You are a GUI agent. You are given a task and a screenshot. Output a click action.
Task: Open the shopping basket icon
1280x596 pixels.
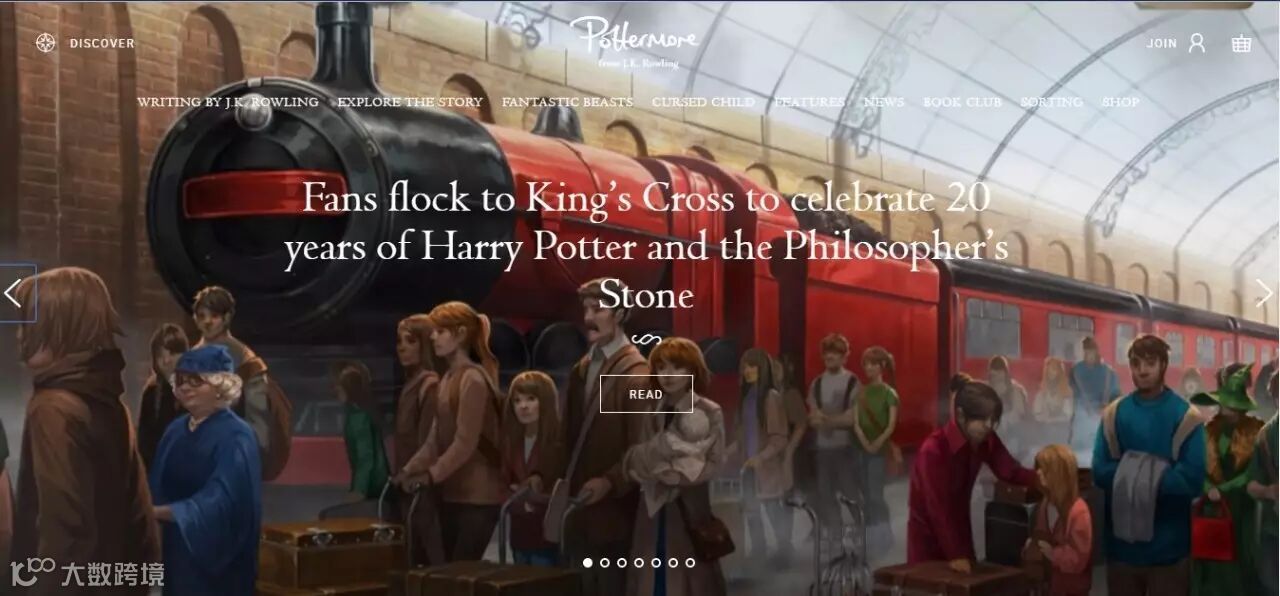(x=1241, y=43)
